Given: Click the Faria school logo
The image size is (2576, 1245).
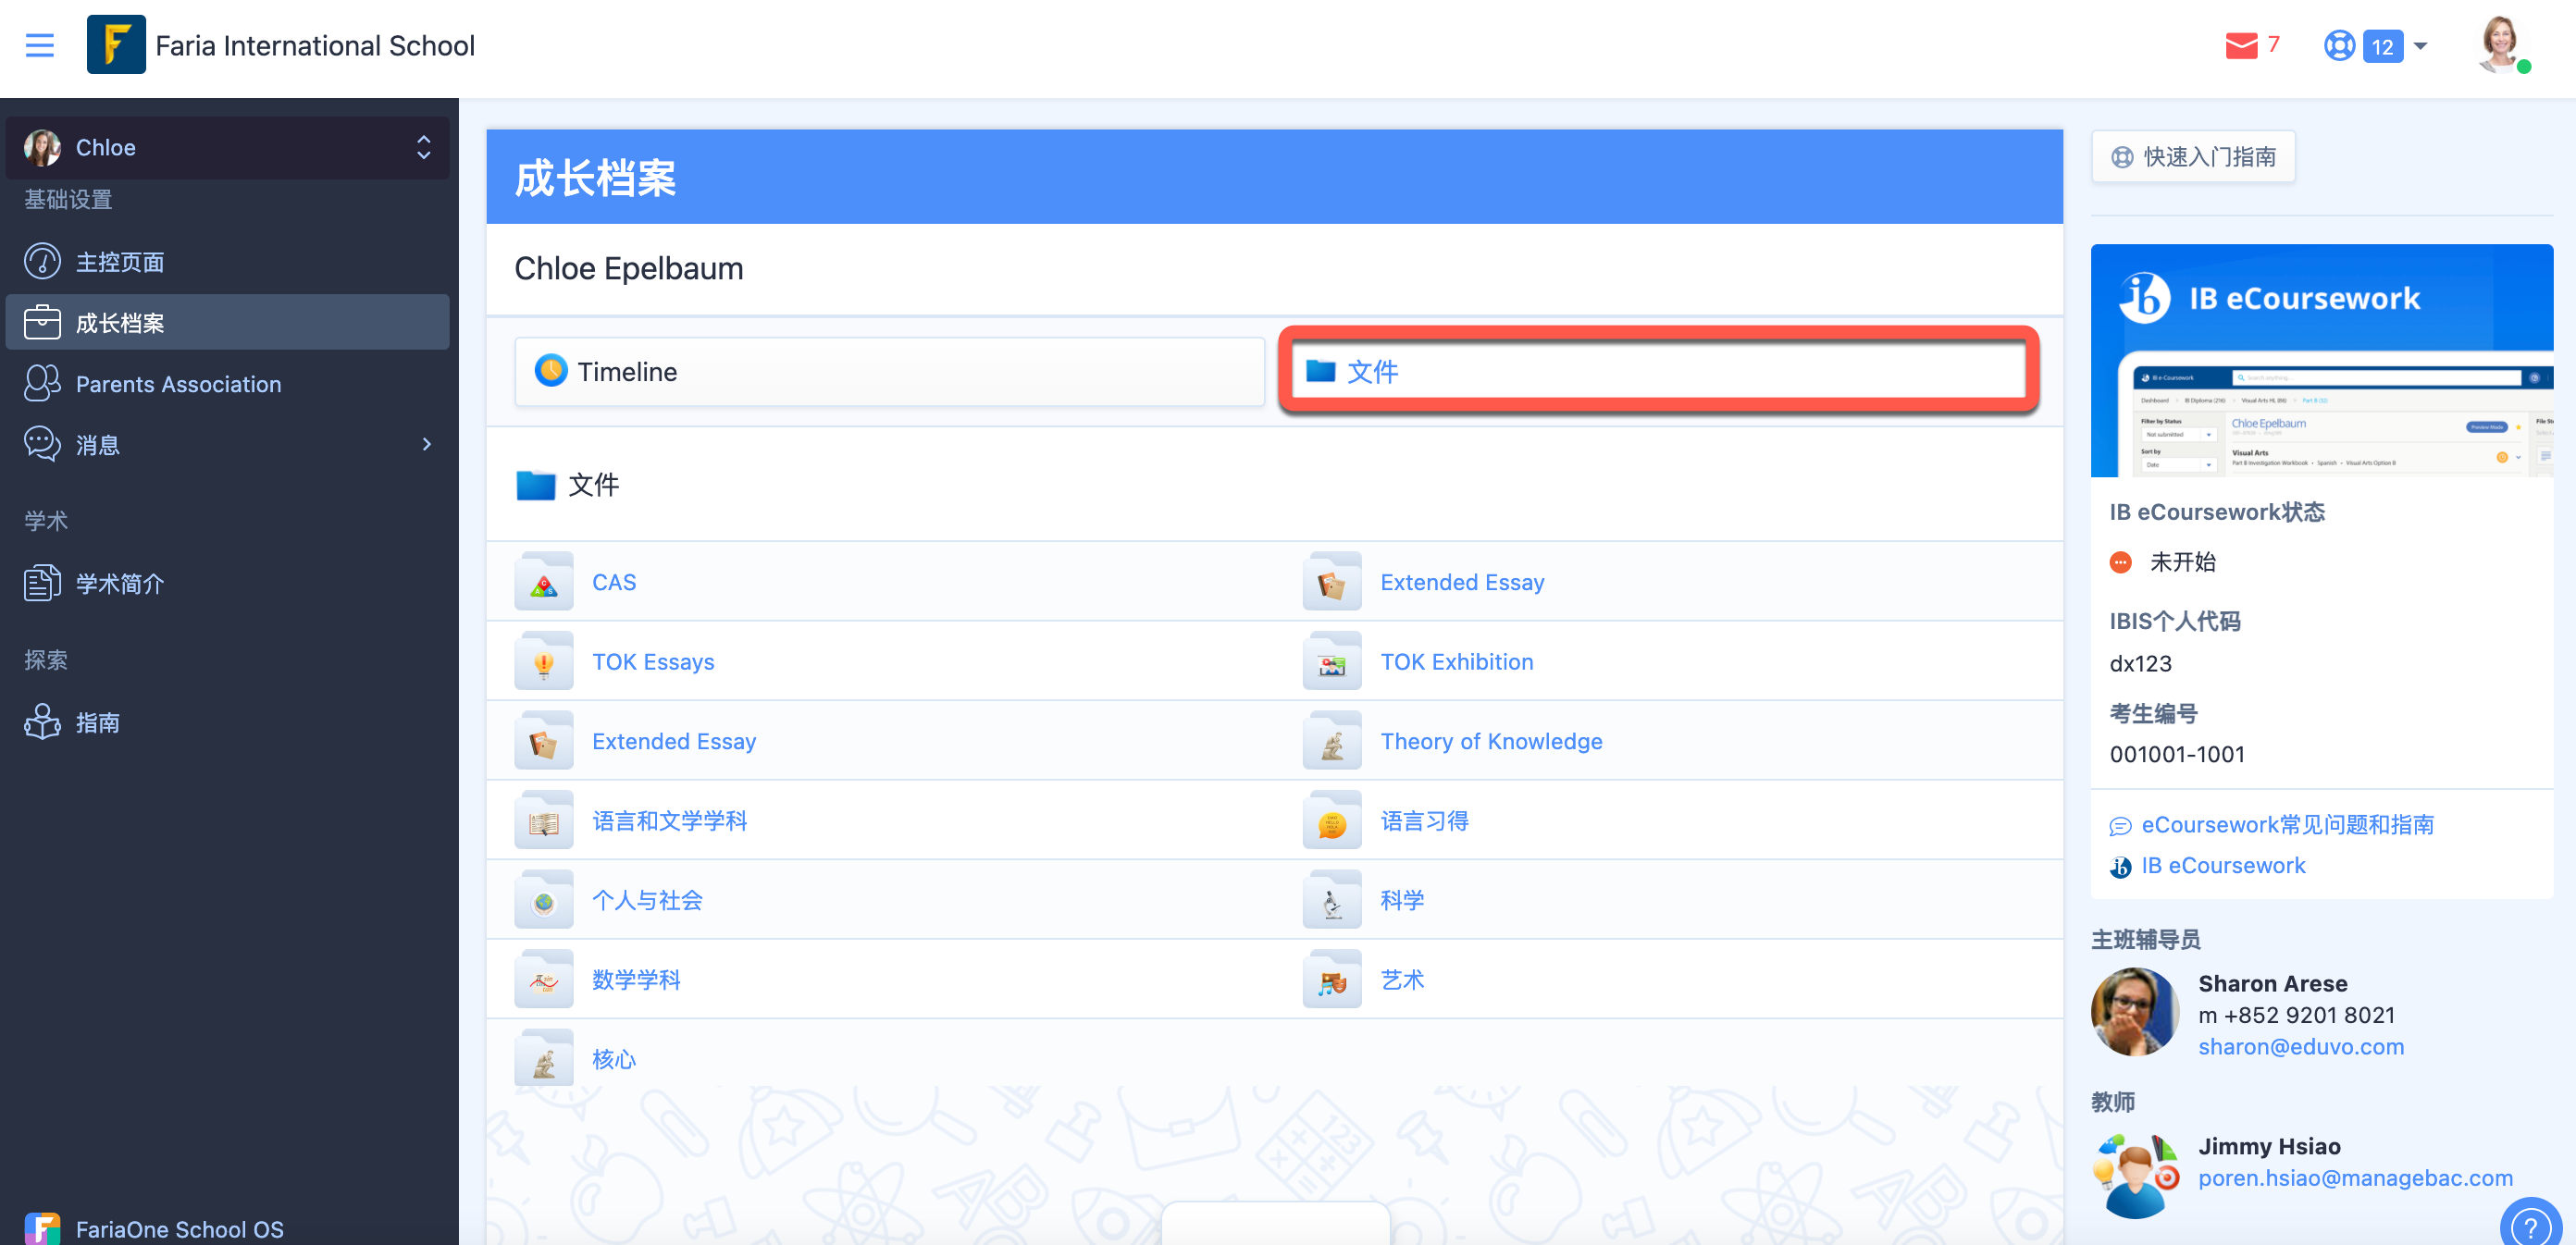Looking at the screenshot, I should [x=116, y=45].
